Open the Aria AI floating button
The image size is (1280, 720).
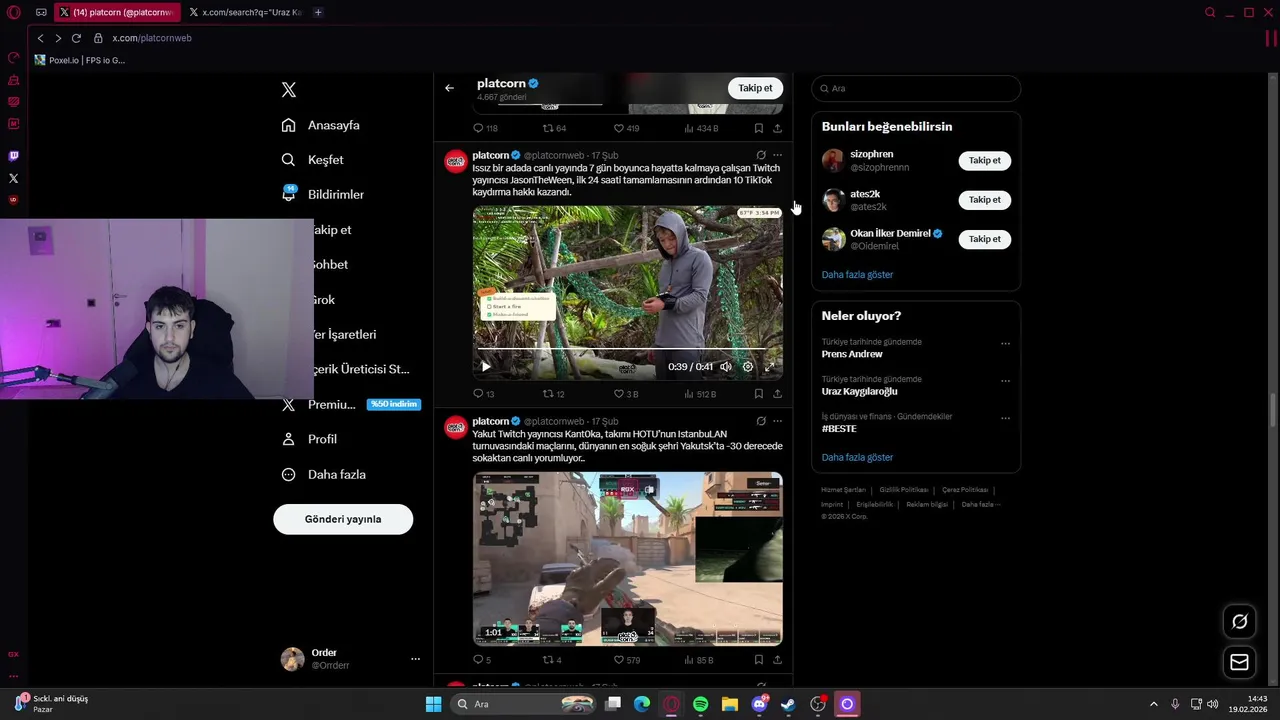[x=1239, y=621]
